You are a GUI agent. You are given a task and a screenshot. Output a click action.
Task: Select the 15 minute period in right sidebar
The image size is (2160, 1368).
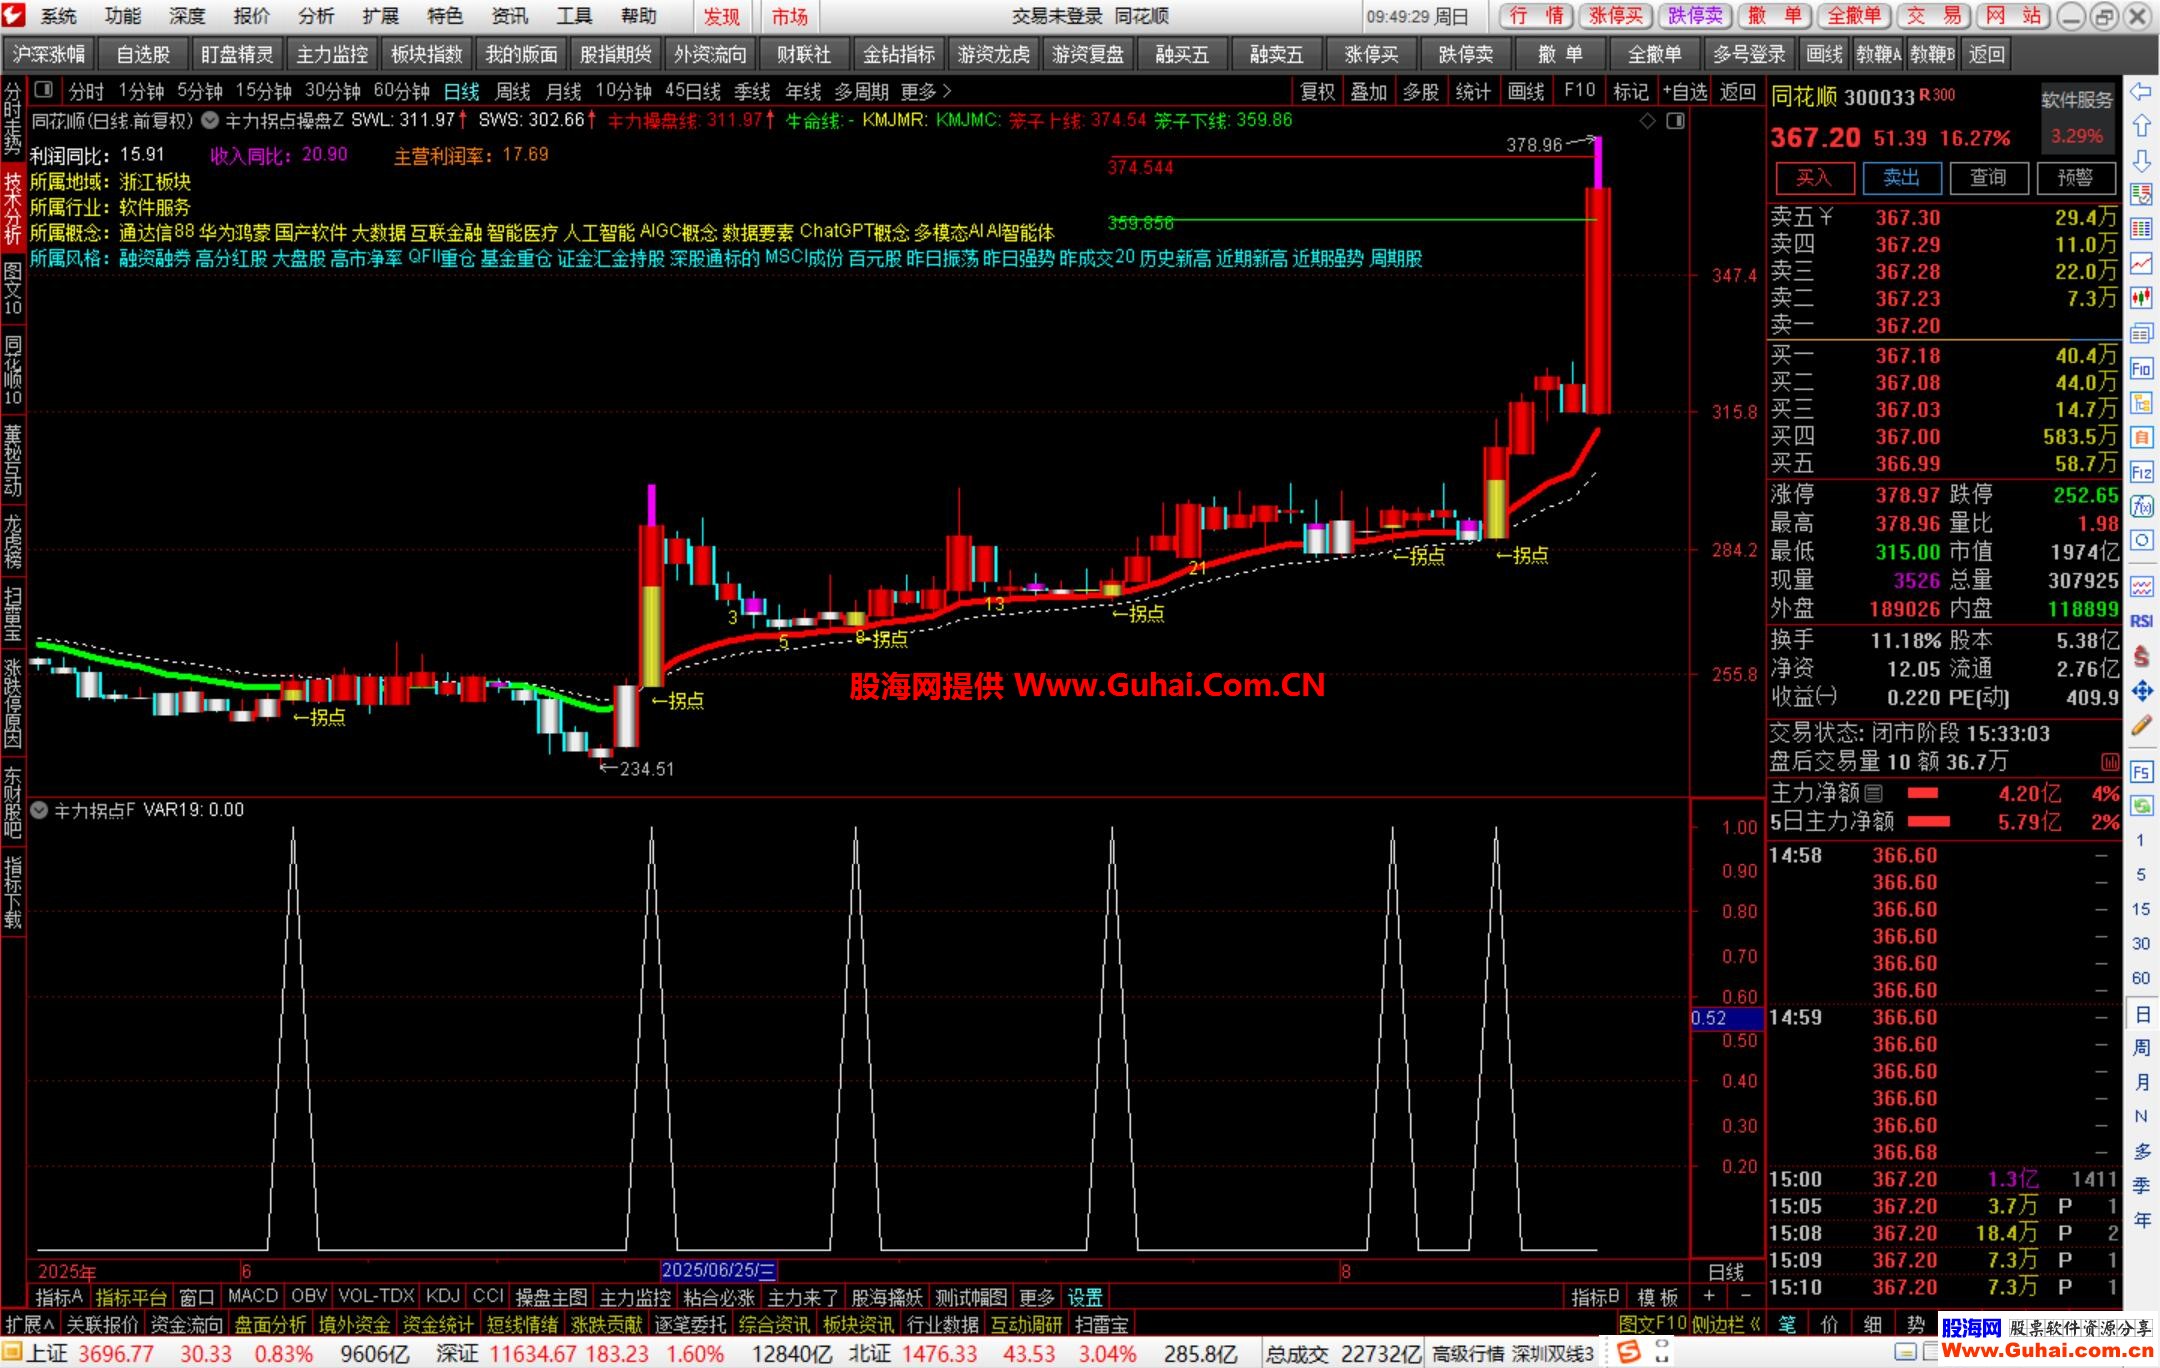(2141, 909)
